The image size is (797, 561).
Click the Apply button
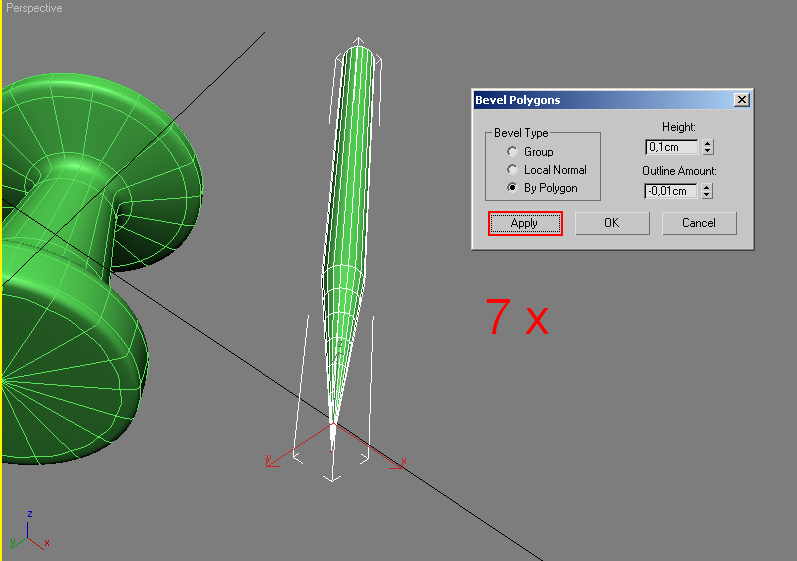tap(525, 223)
